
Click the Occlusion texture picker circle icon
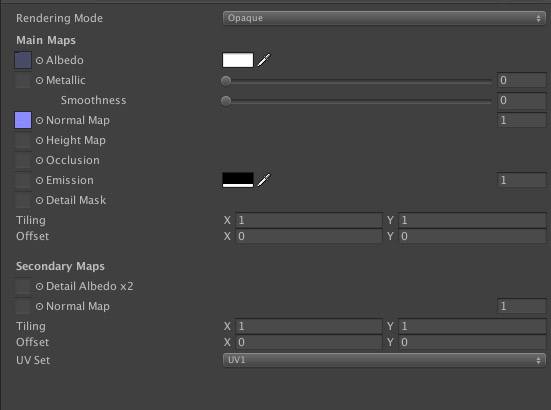[39, 161]
